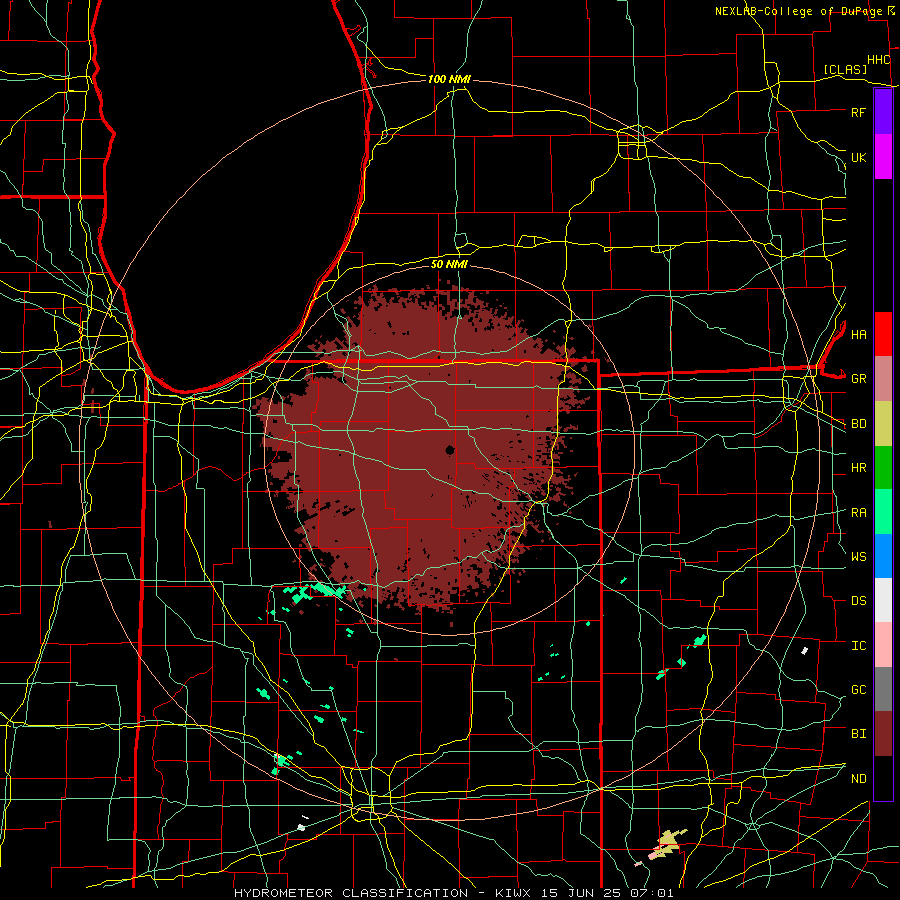The width and height of the screenshot is (900, 900).
Task: Click the "NEXLAB-College of DuPage" credit text
Action: (798, 11)
